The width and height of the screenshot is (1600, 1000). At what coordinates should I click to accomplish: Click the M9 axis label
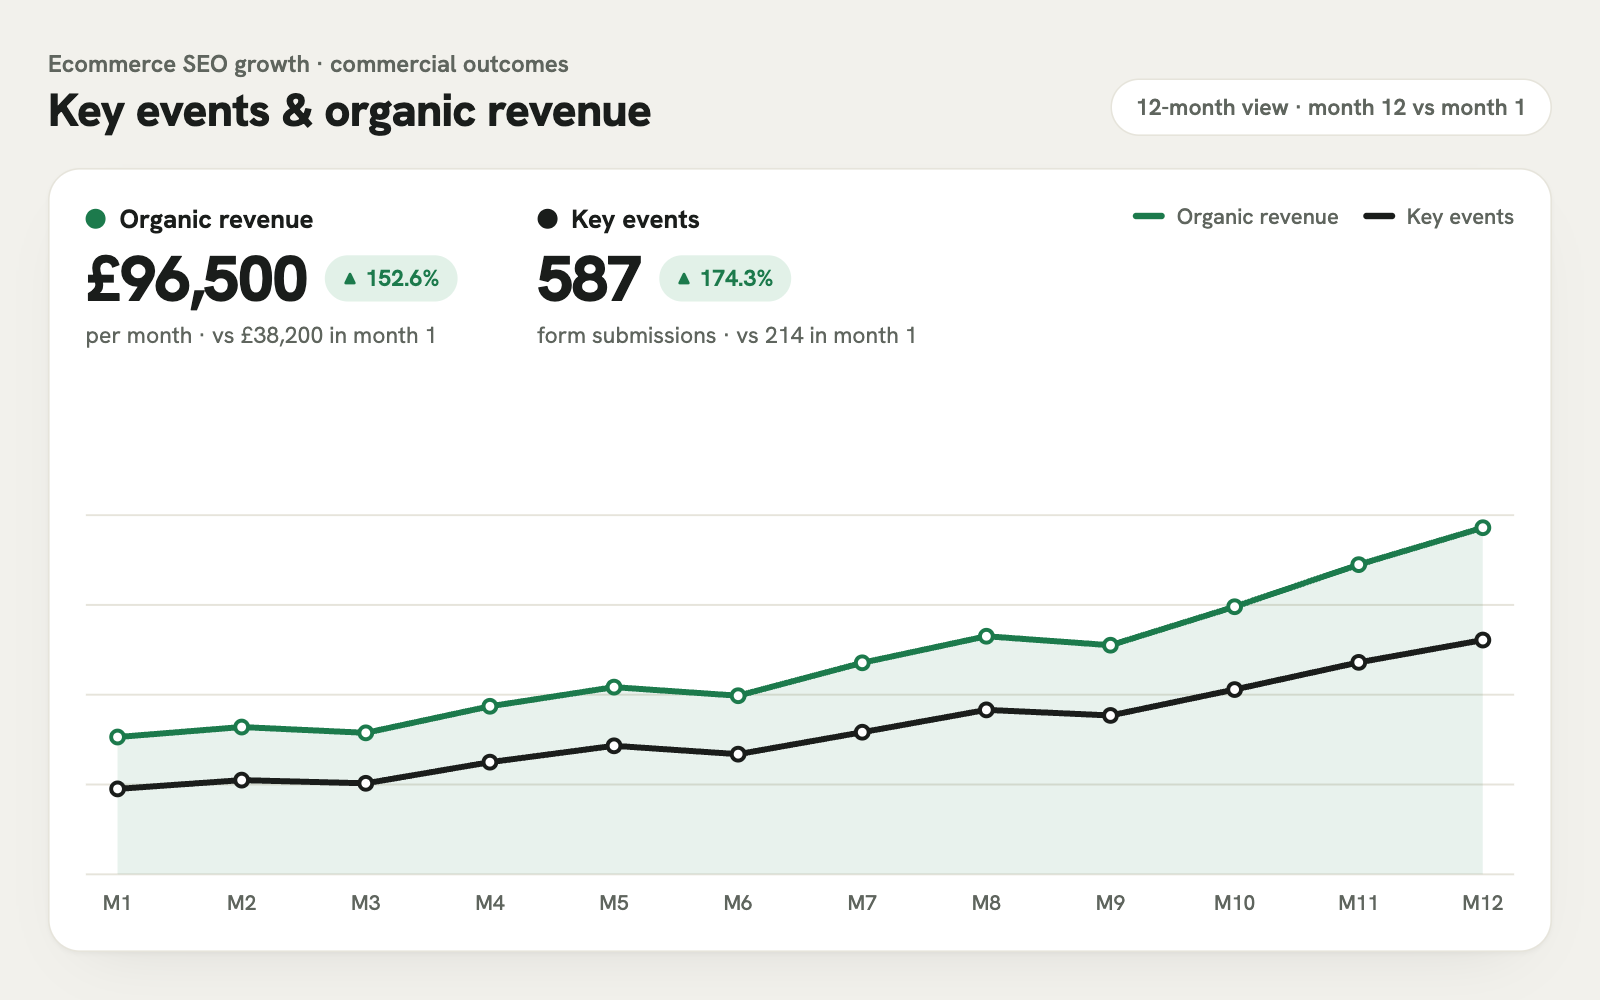click(x=1110, y=903)
